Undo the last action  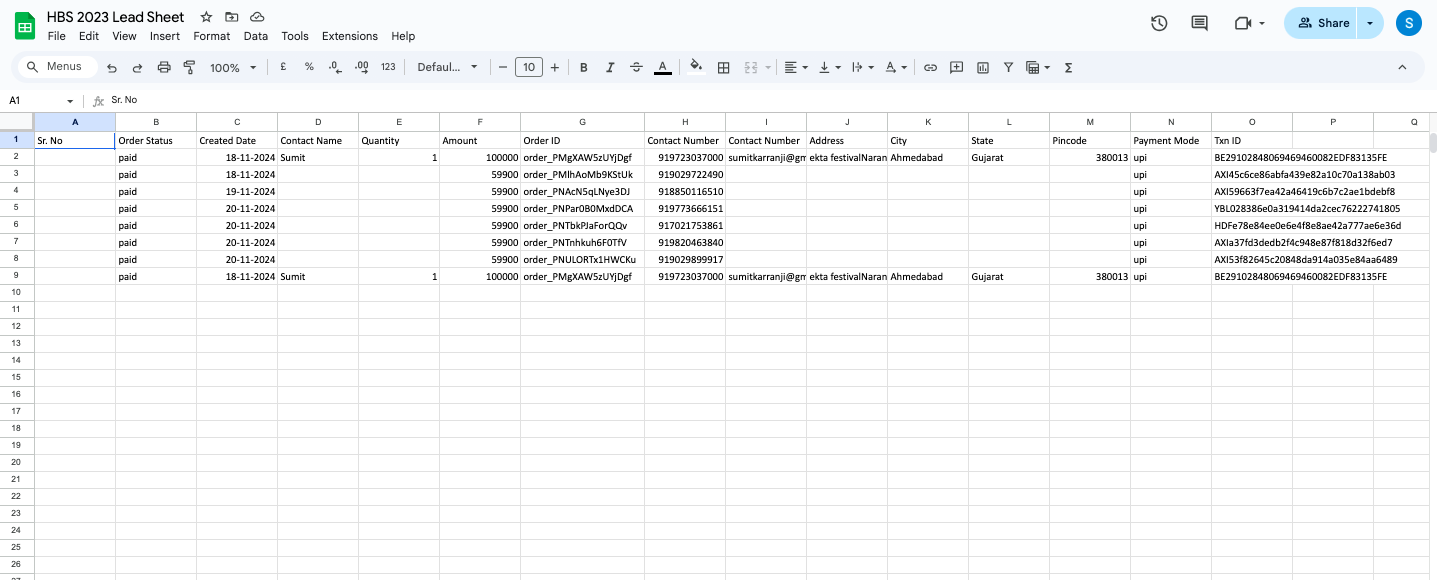click(x=112, y=67)
